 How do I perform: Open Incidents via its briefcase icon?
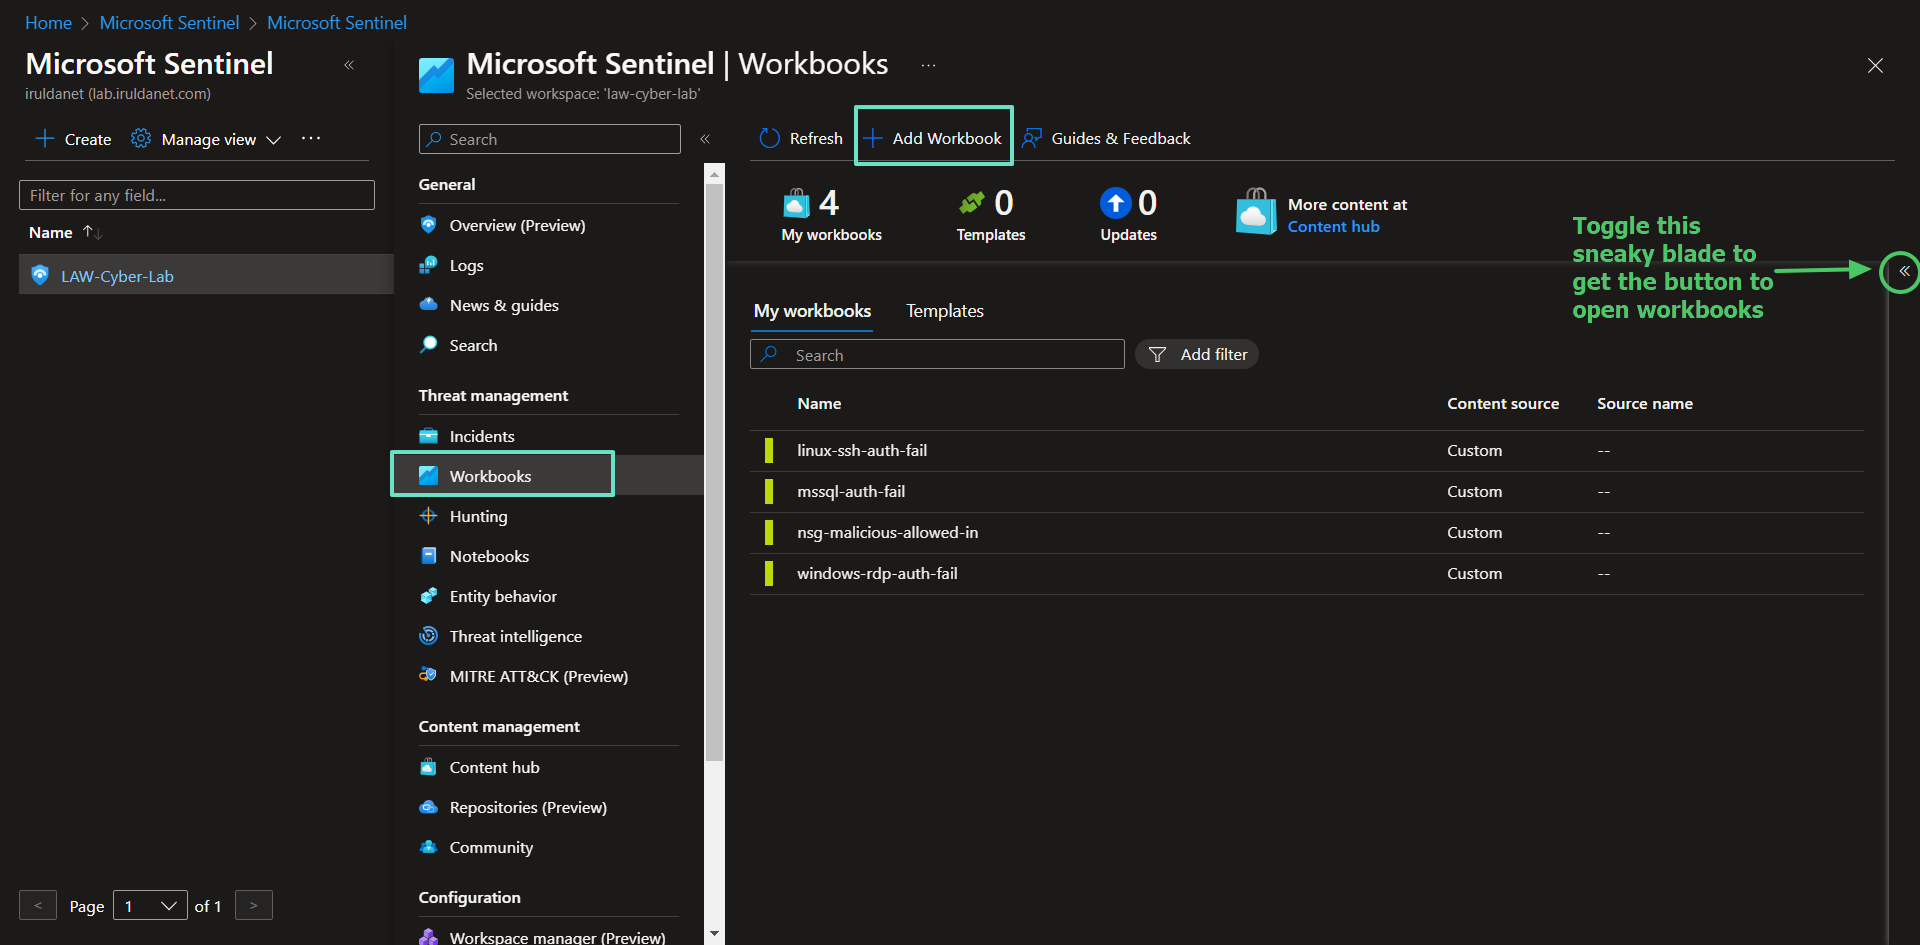pyautogui.click(x=428, y=436)
